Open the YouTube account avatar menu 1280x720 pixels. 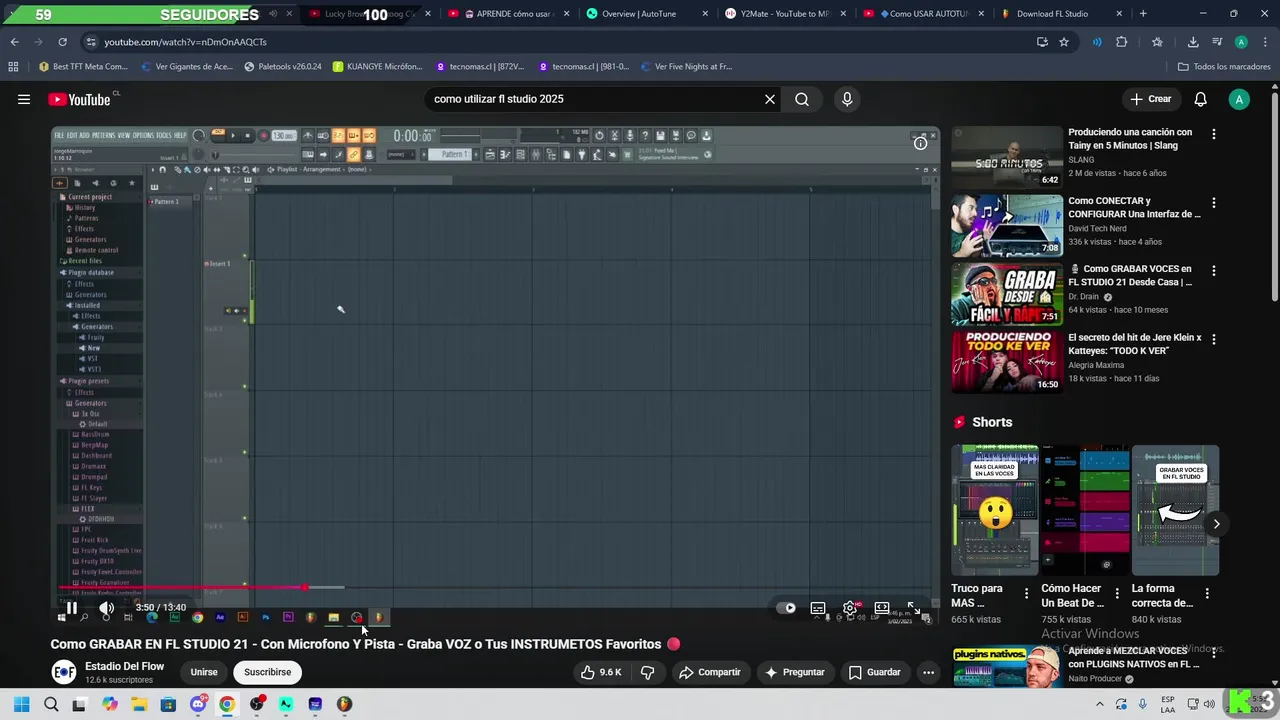(1239, 99)
